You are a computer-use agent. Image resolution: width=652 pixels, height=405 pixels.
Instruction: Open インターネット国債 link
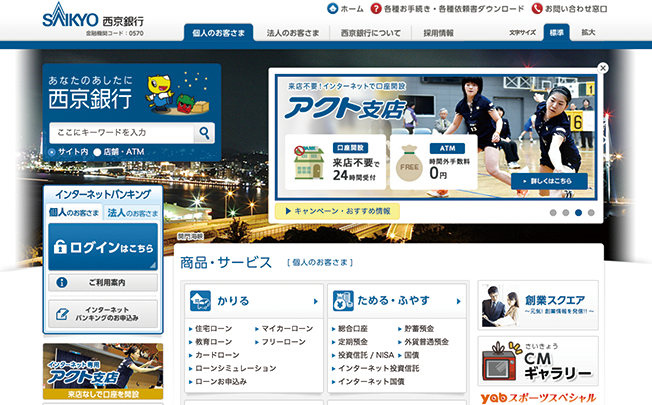(x=371, y=381)
